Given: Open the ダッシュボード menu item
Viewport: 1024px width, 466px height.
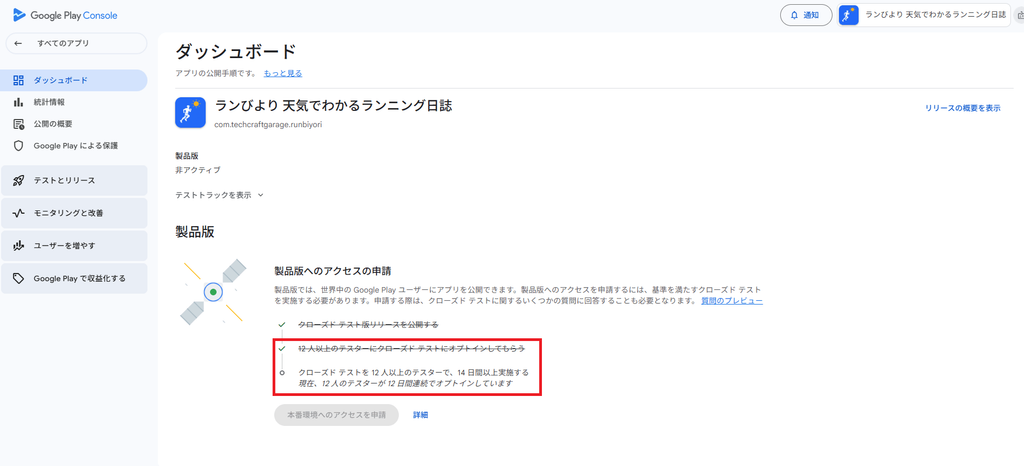Looking at the screenshot, I should pyautogui.click(x=74, y=80).
